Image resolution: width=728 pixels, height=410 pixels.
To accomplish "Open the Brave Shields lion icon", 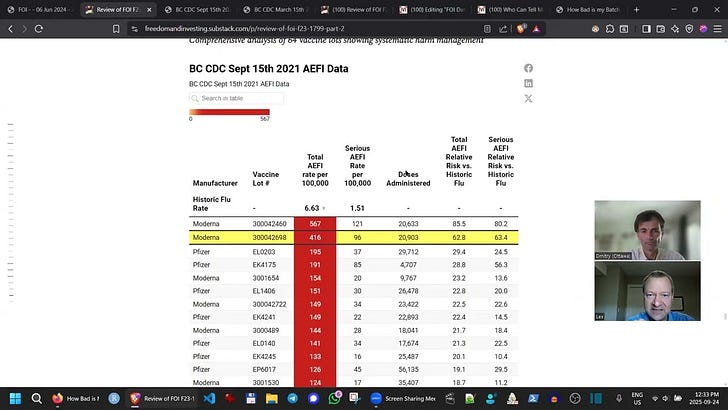I will coord(521,29).
